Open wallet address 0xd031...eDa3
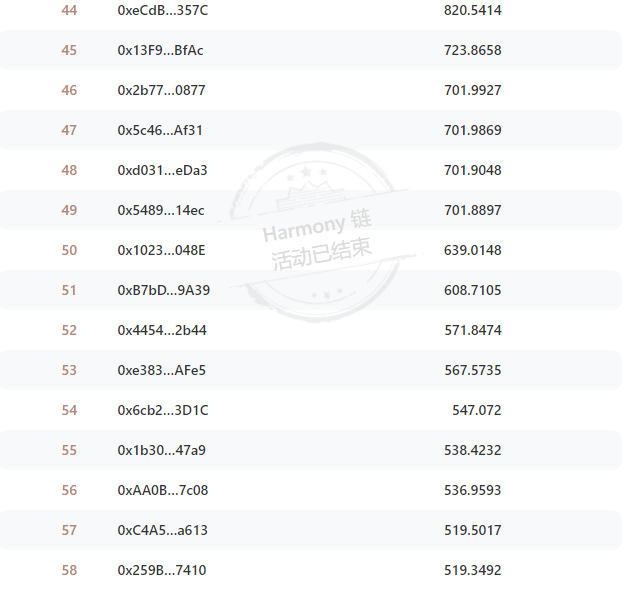This screenshot has height=590, width=629. click(162, 170)
